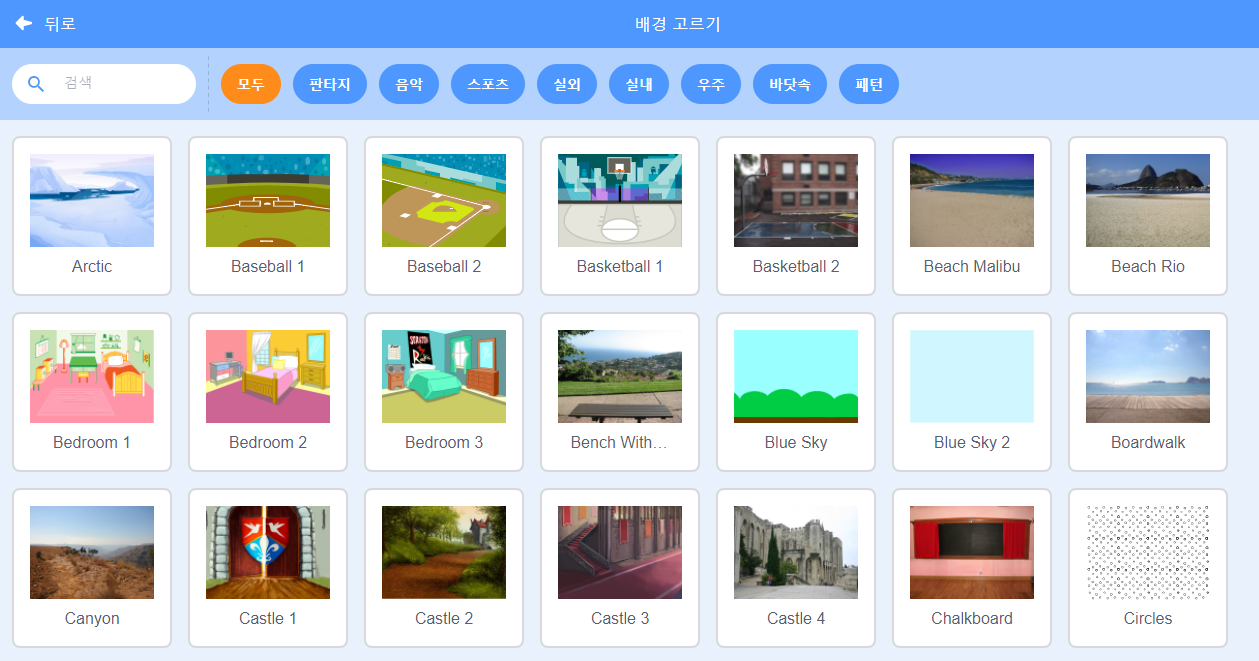Click the 'Baseball 1' name label
This screenshot has width=1259, height=661.
coord(268,266)
